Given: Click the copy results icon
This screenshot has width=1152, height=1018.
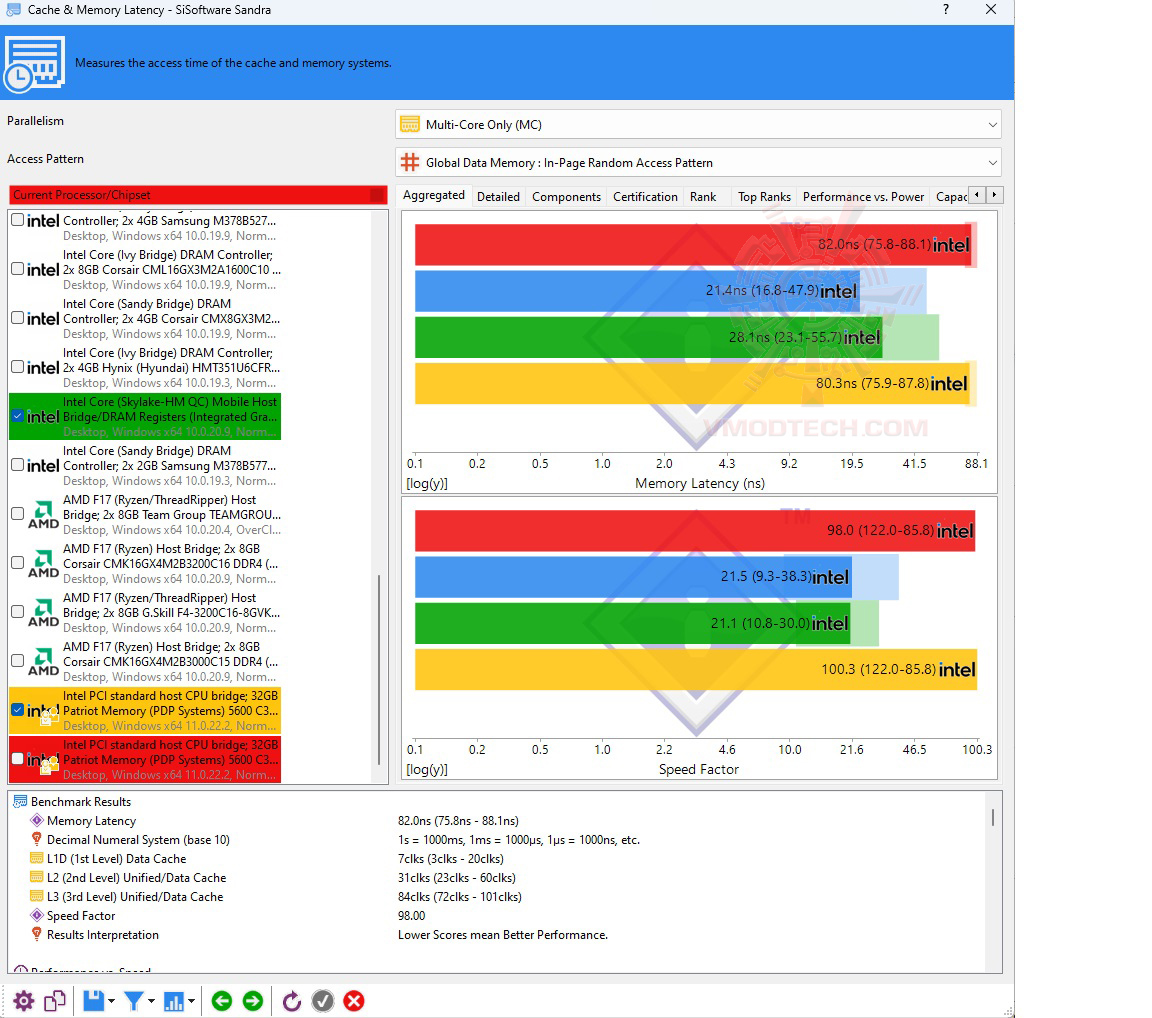Looking at the screenshot, I should coord(55,1000).
